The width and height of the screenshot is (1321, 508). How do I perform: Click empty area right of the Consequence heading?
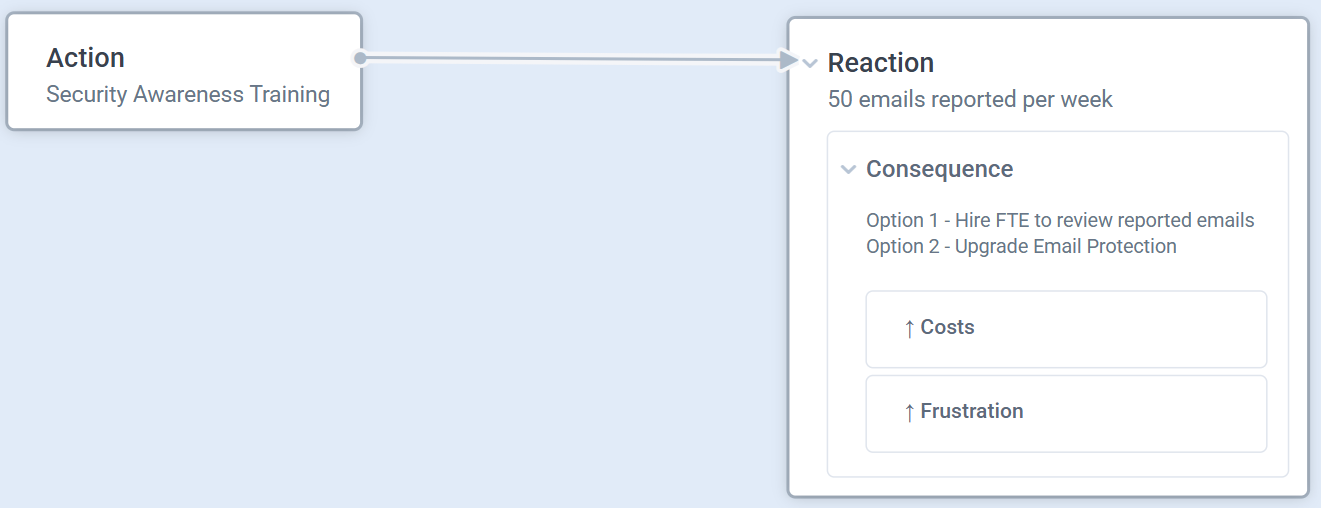pos(1150,170)
